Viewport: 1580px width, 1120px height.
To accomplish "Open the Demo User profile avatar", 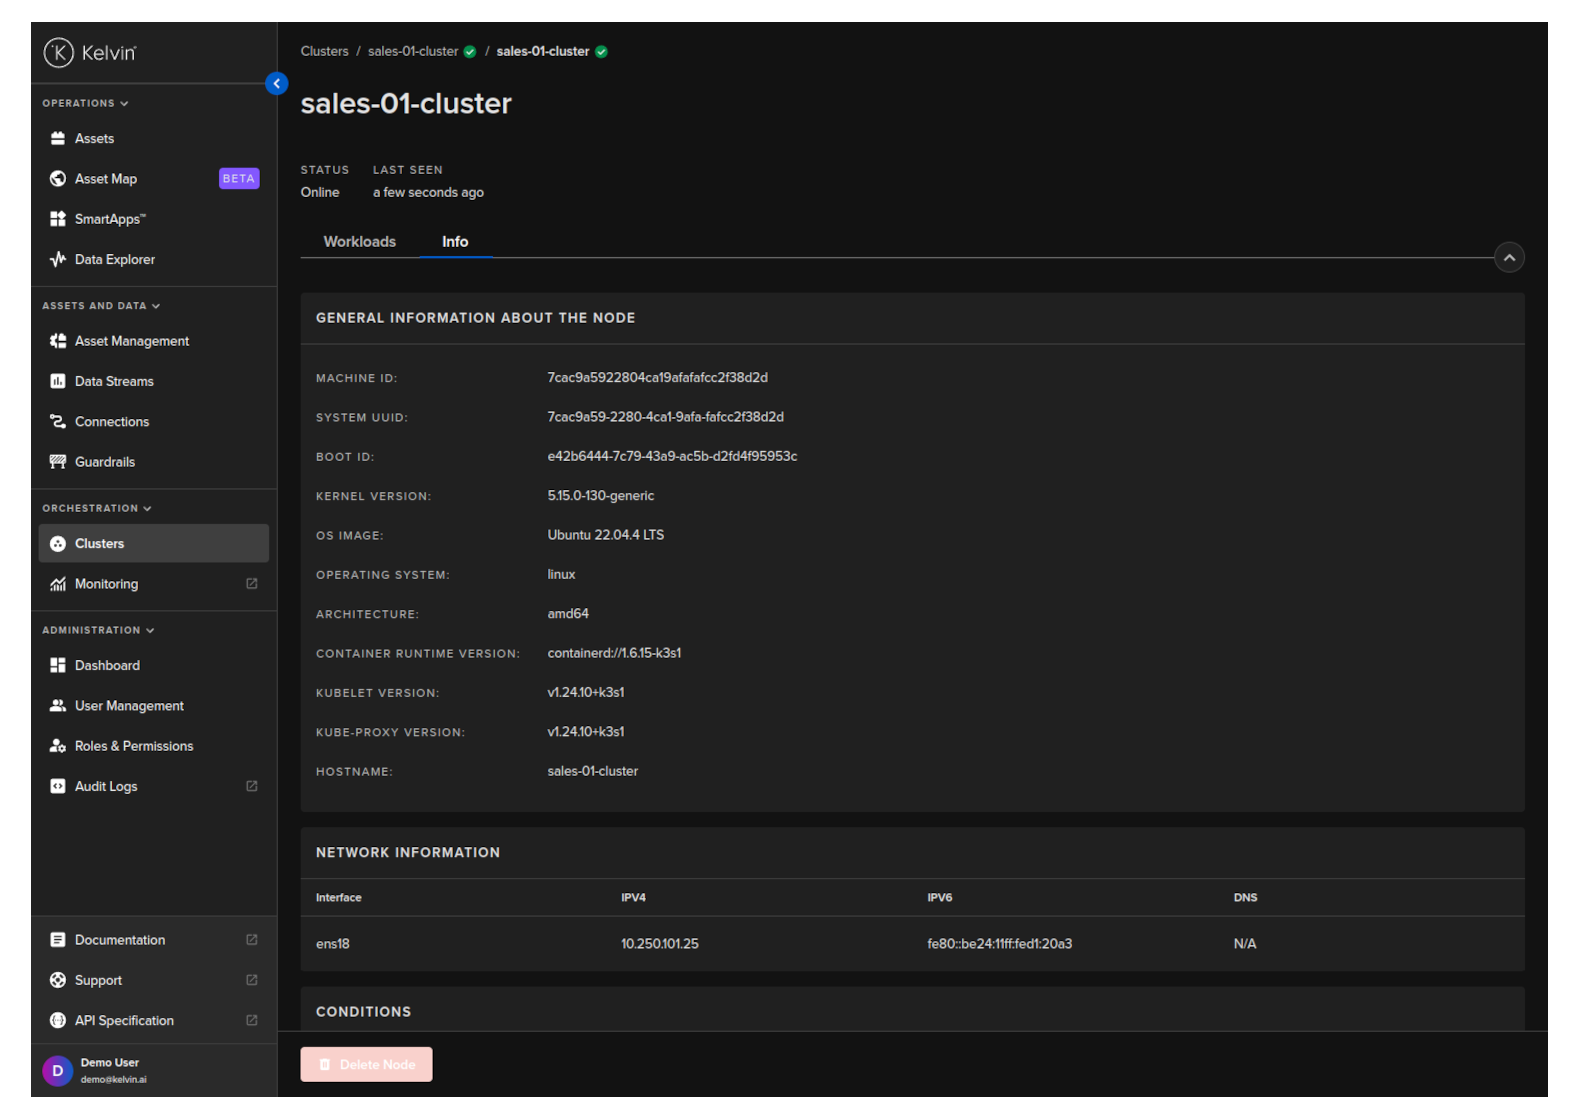I will (x=57, y=1070).
